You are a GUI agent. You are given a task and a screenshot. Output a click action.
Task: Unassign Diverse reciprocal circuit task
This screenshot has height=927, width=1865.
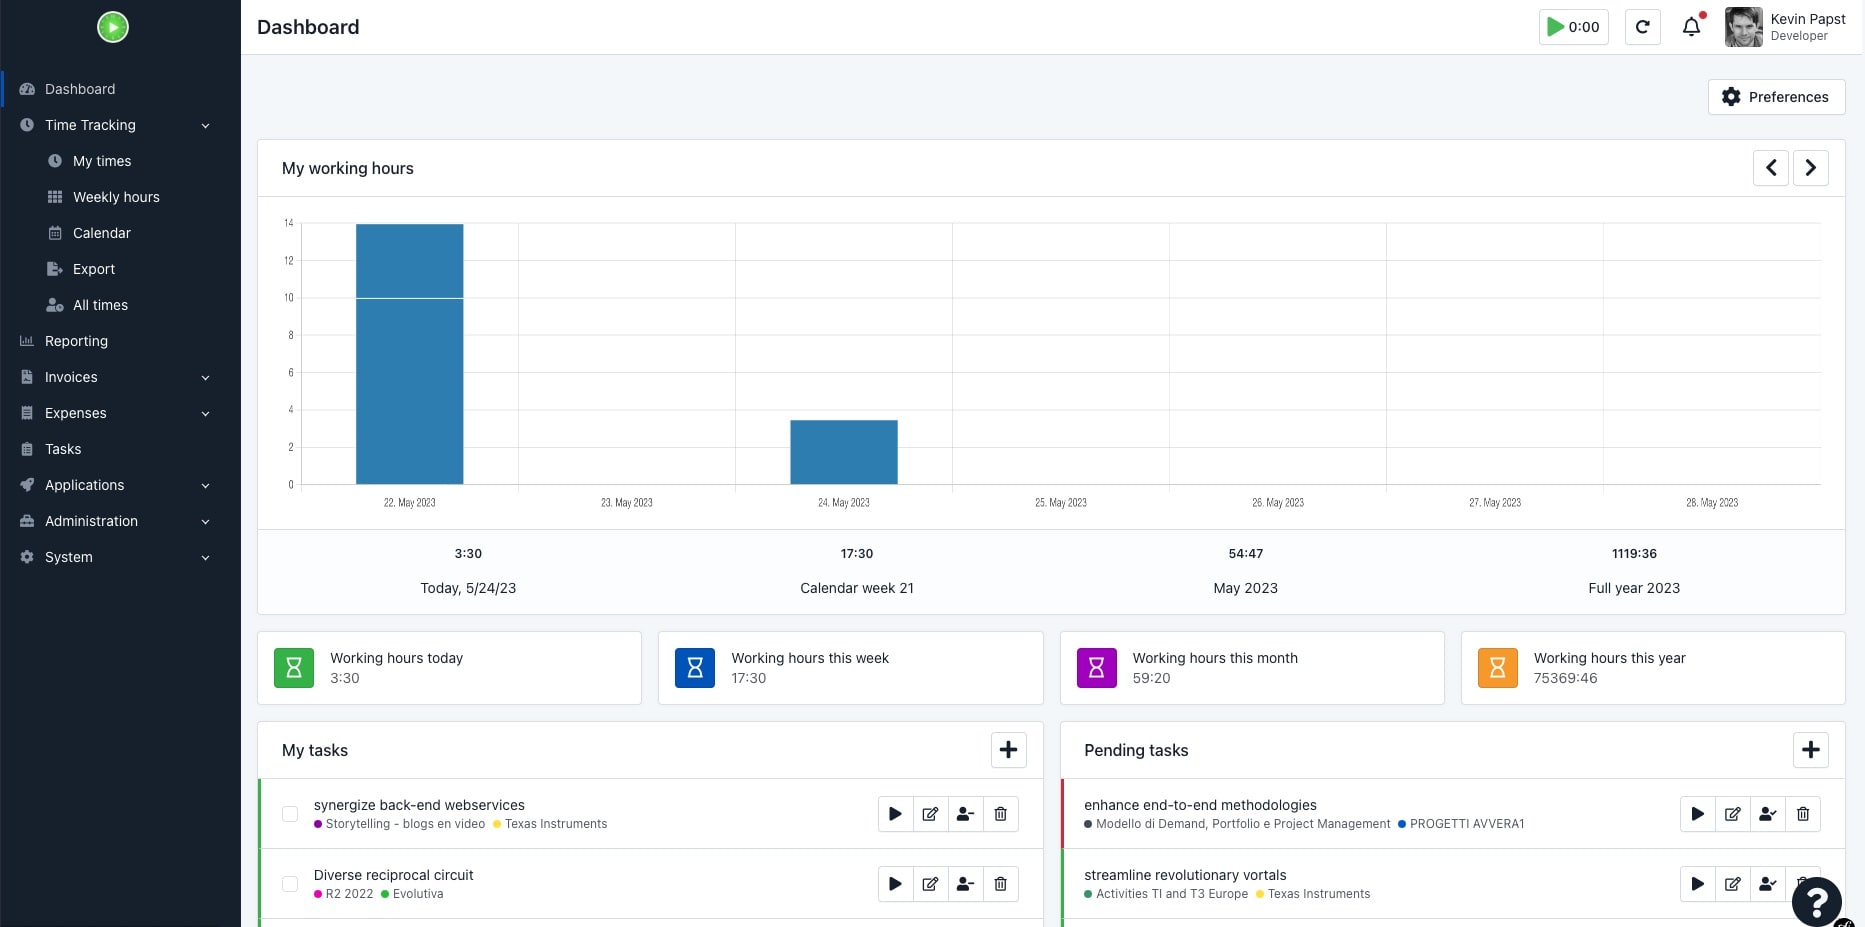click(965, 884)
